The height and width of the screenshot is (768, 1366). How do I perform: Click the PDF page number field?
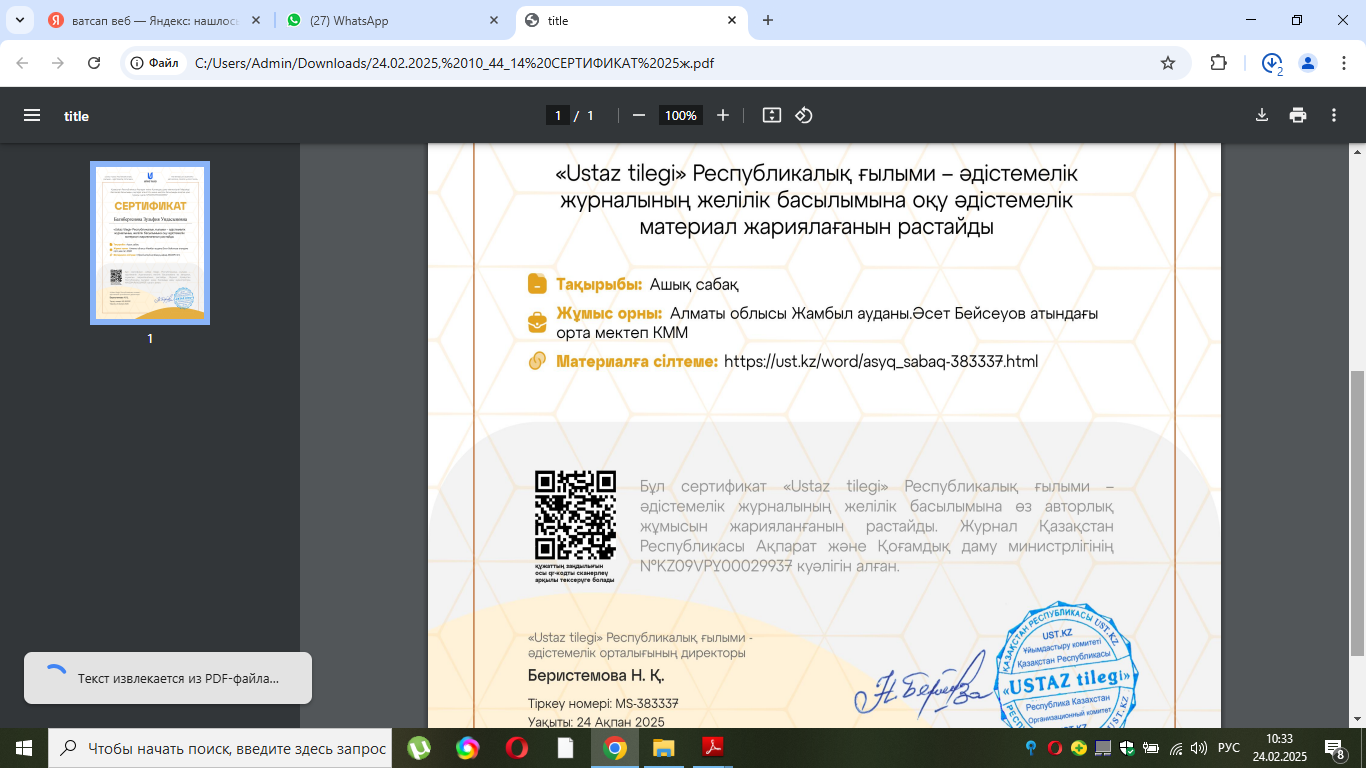coord(559,115)
